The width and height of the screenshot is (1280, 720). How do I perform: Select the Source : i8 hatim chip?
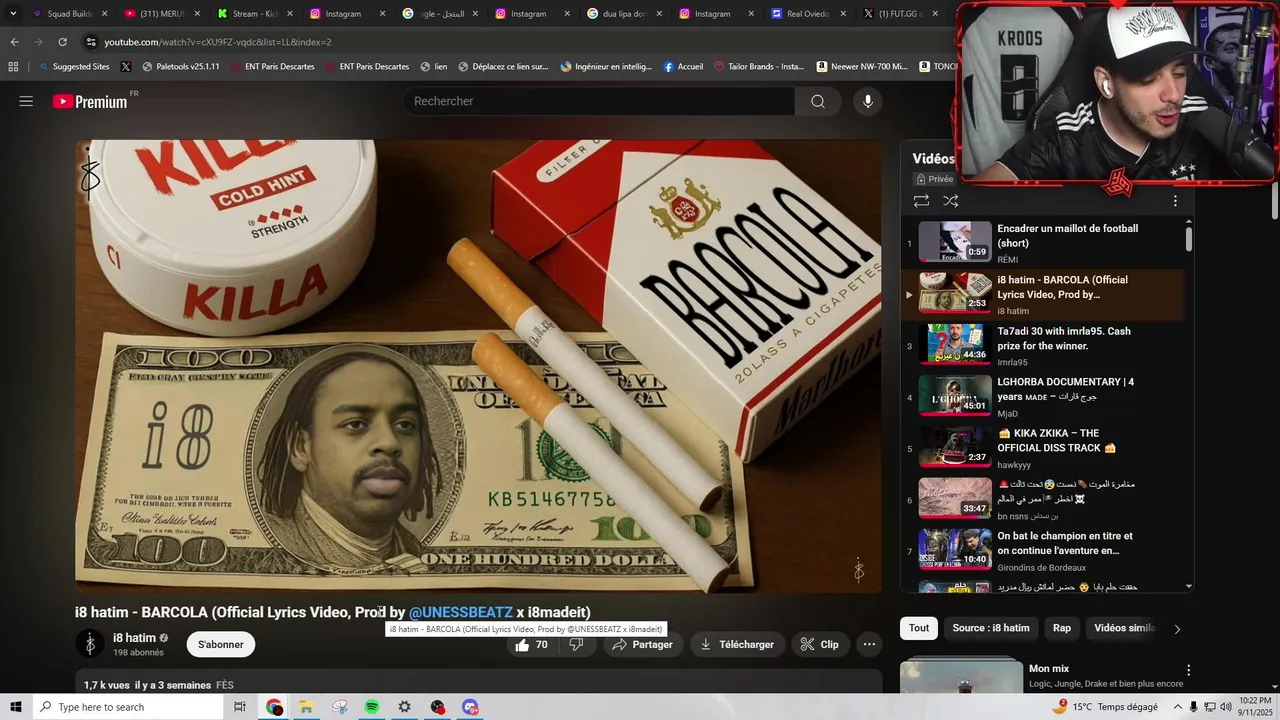coord(990,628)
